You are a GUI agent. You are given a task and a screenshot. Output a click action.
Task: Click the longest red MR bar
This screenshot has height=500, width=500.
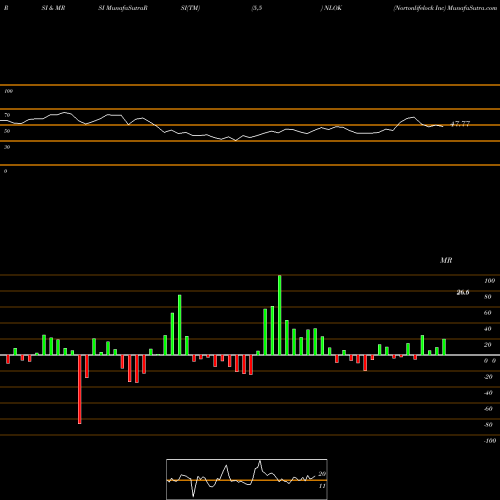80,389
